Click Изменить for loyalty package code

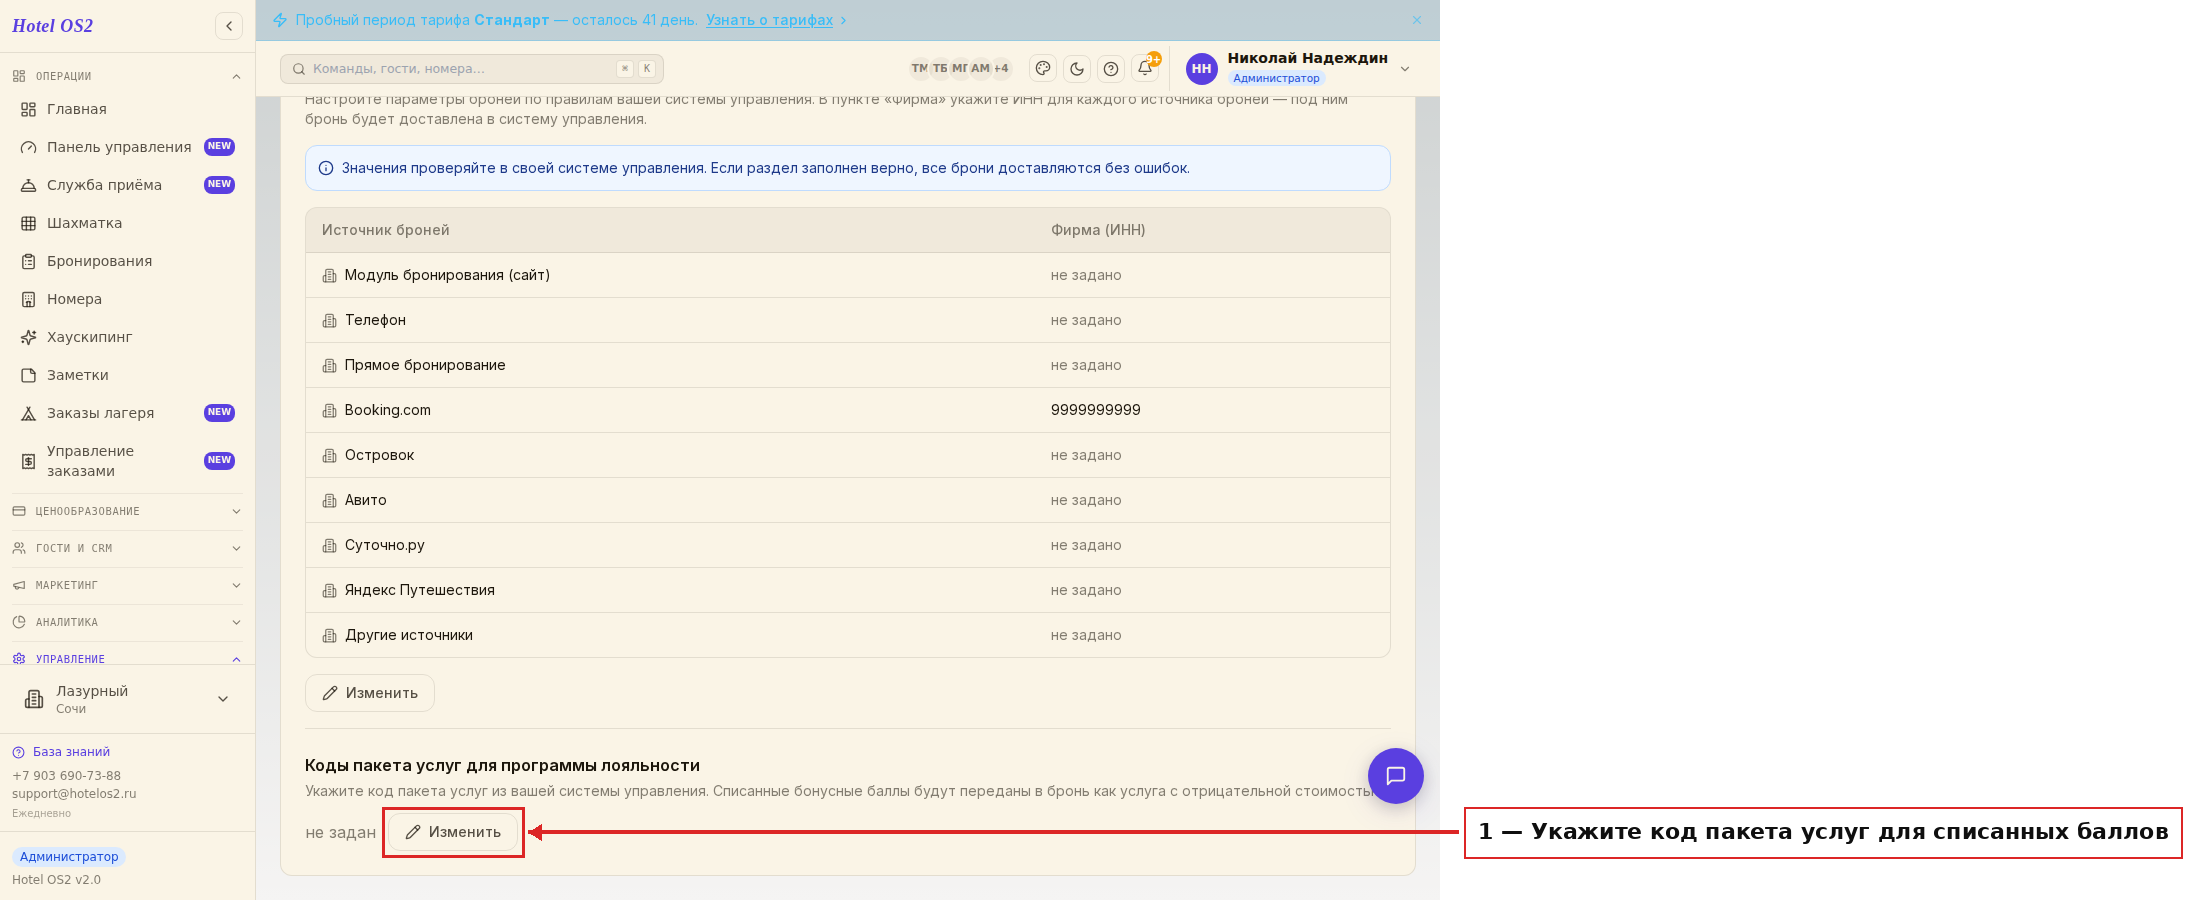(453, 832)
